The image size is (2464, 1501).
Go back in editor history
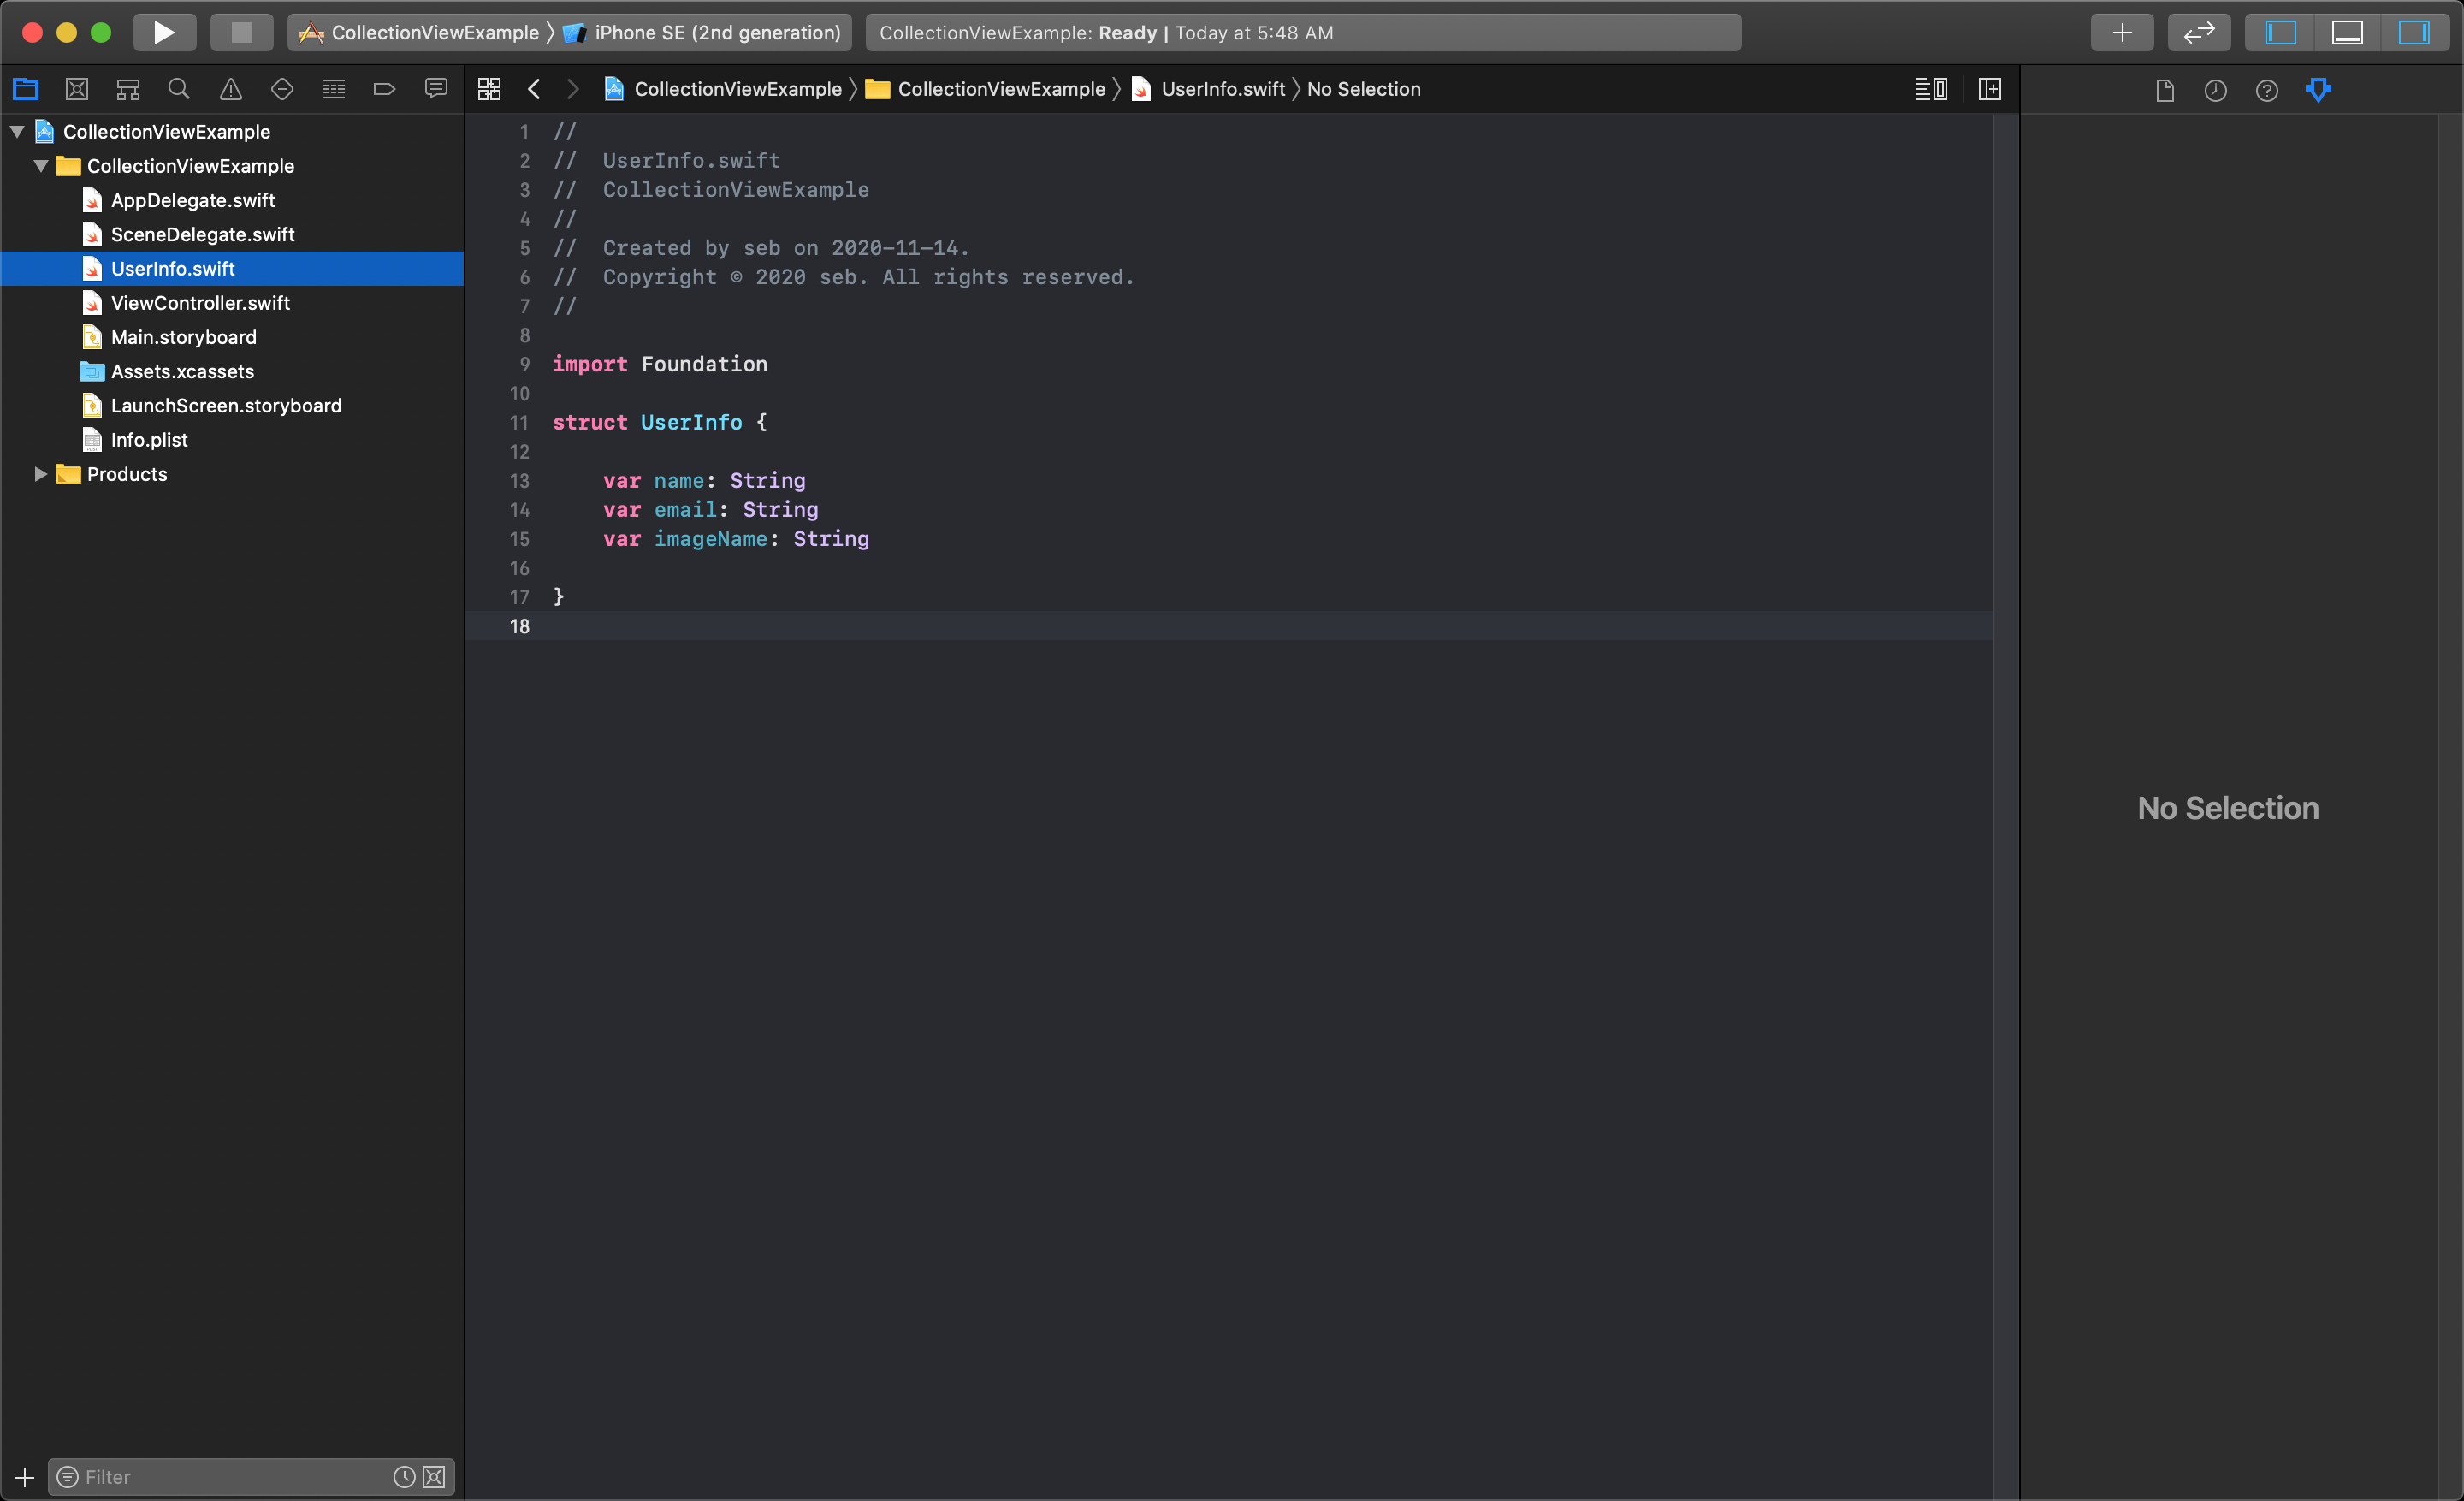tap(534, 89)
